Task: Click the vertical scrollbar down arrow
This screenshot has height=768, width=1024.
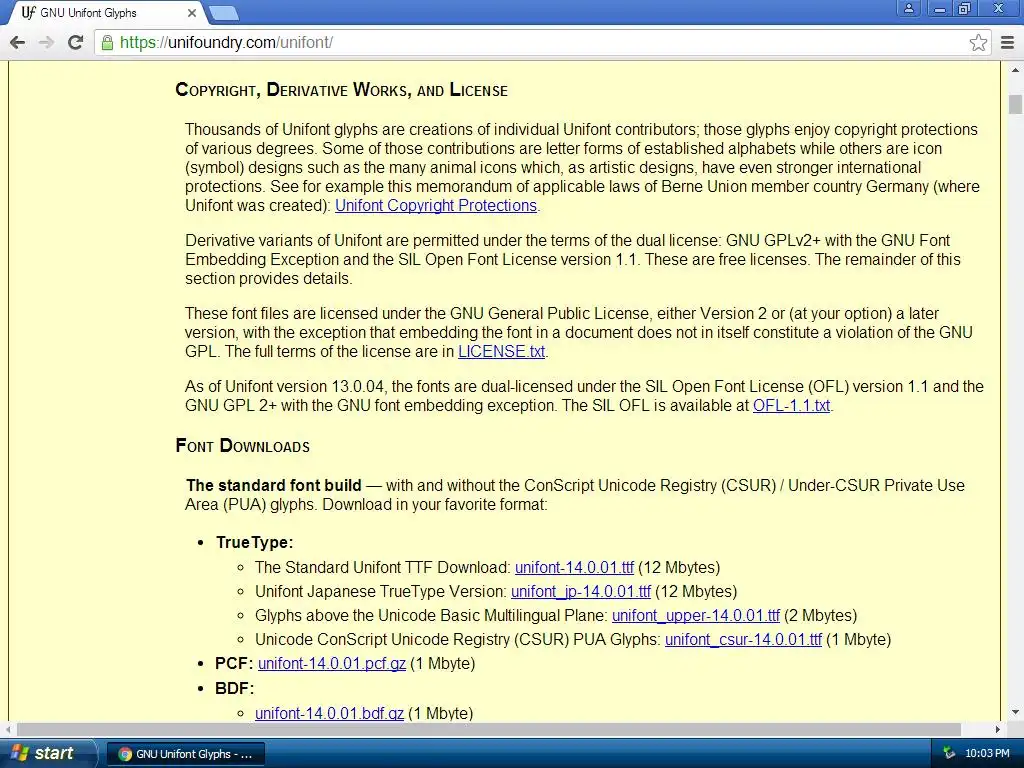Action: pos(1015,712)
